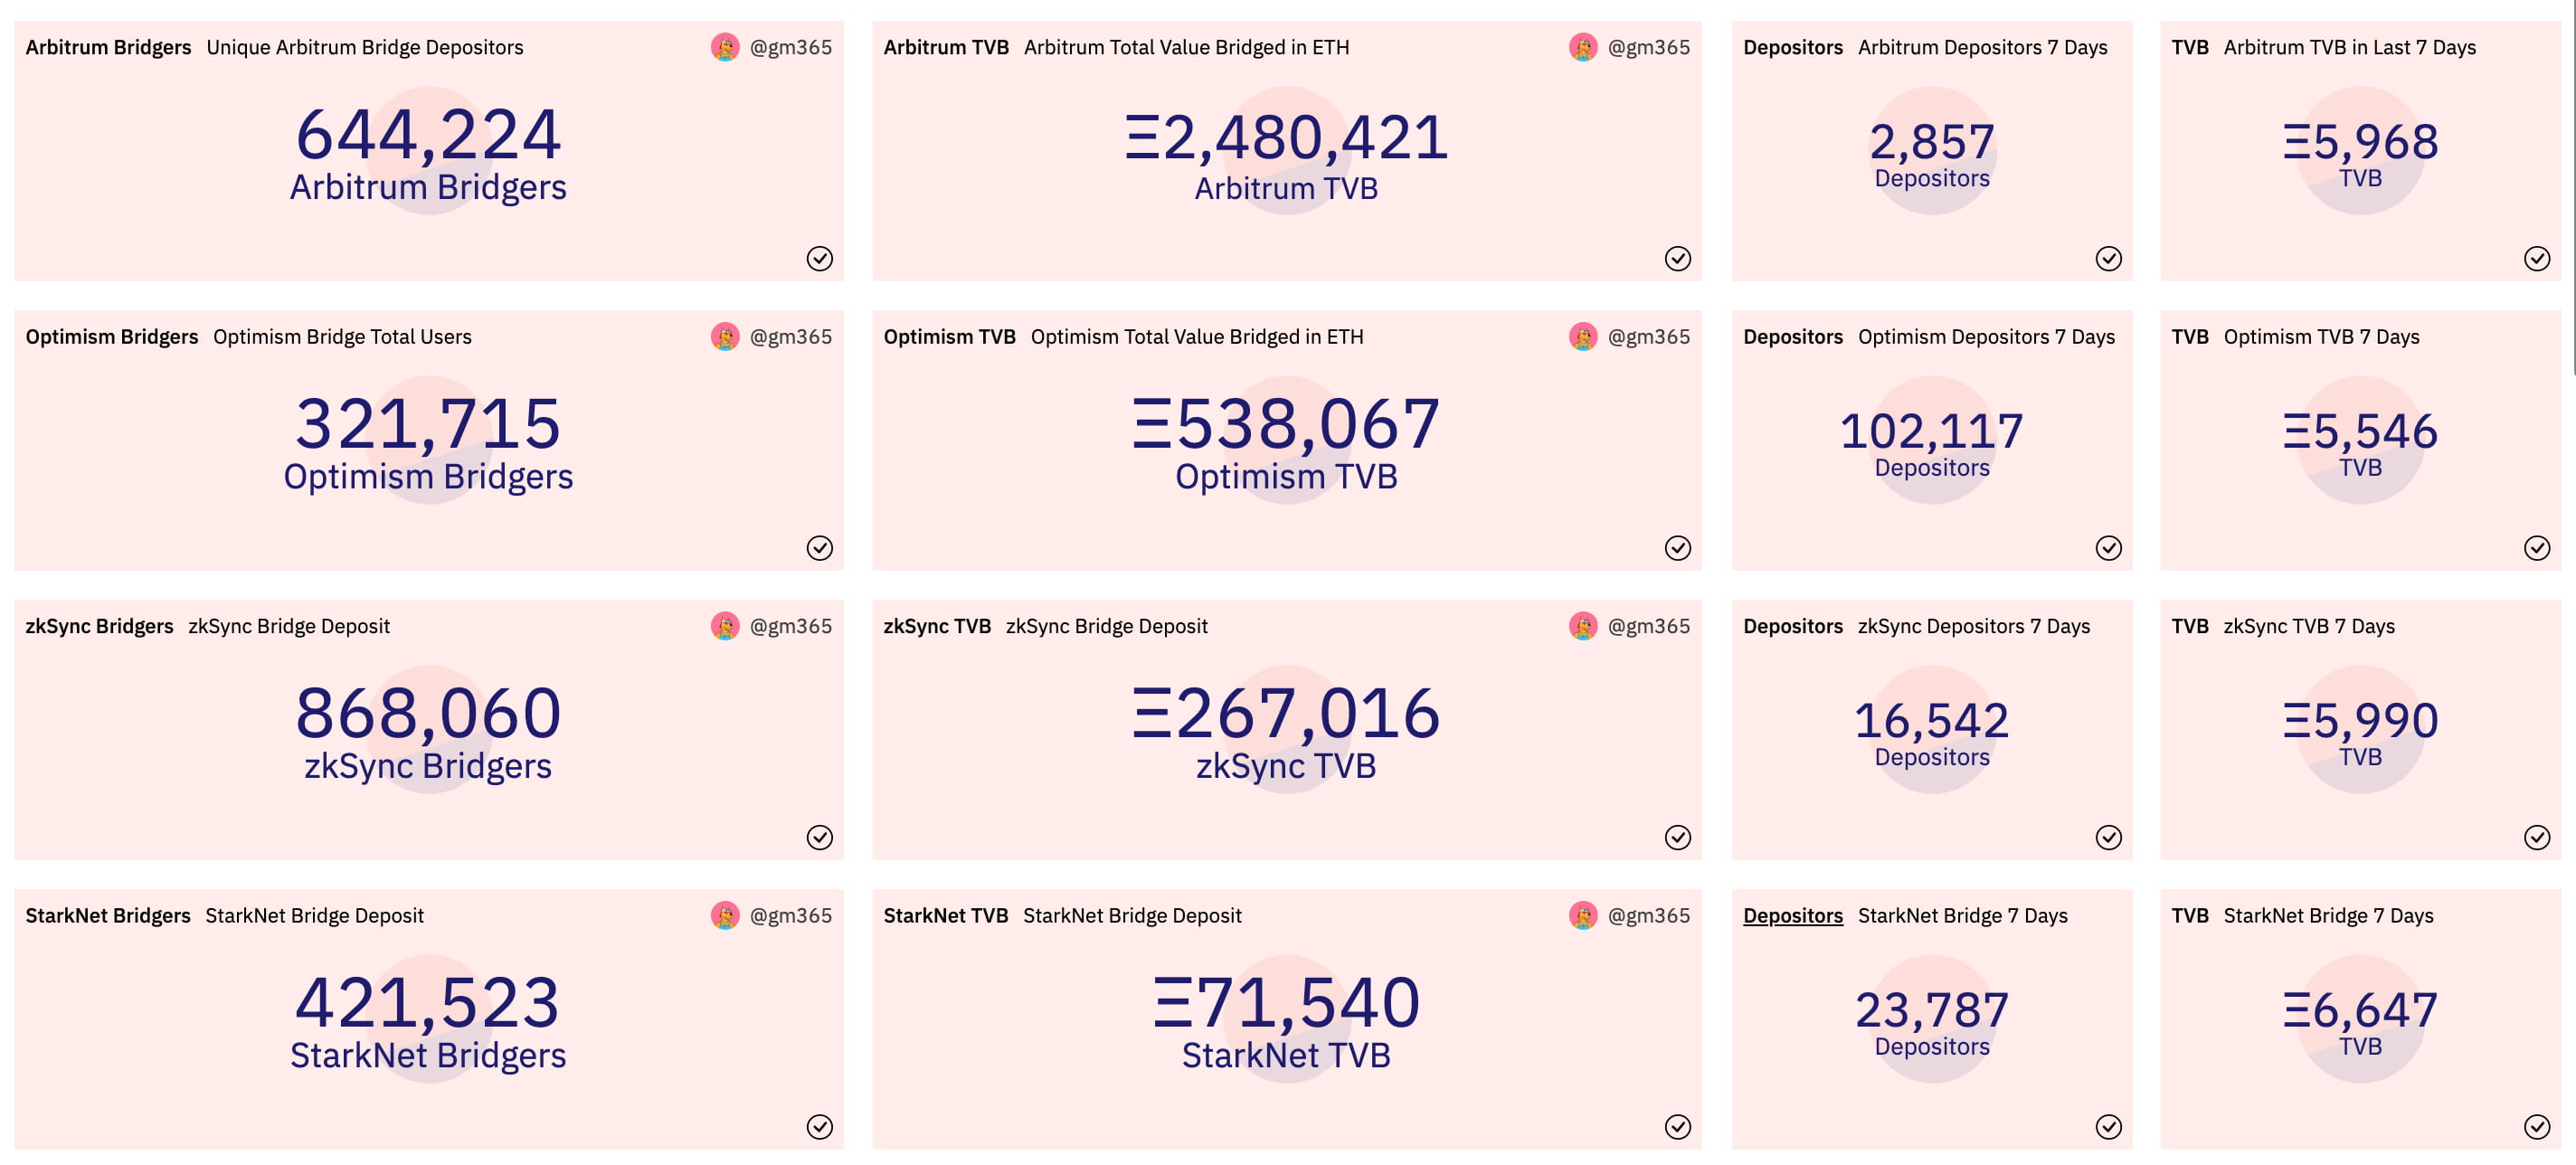Click the 644,224 Arbitrum Bridgers counter

pos(428,135)
